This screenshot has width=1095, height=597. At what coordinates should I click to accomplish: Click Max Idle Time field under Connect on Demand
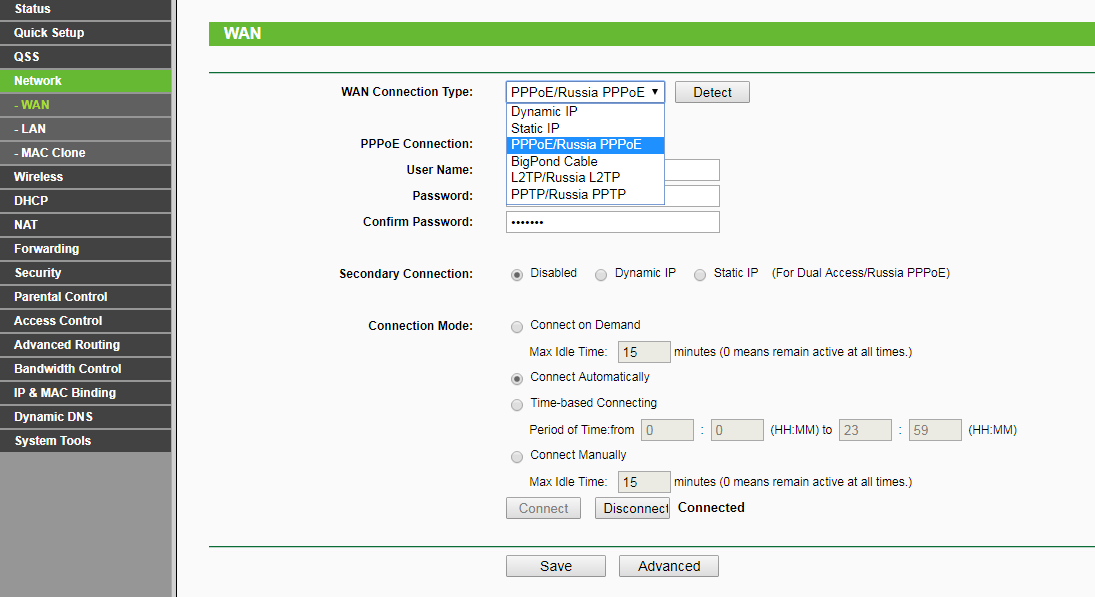643,352
